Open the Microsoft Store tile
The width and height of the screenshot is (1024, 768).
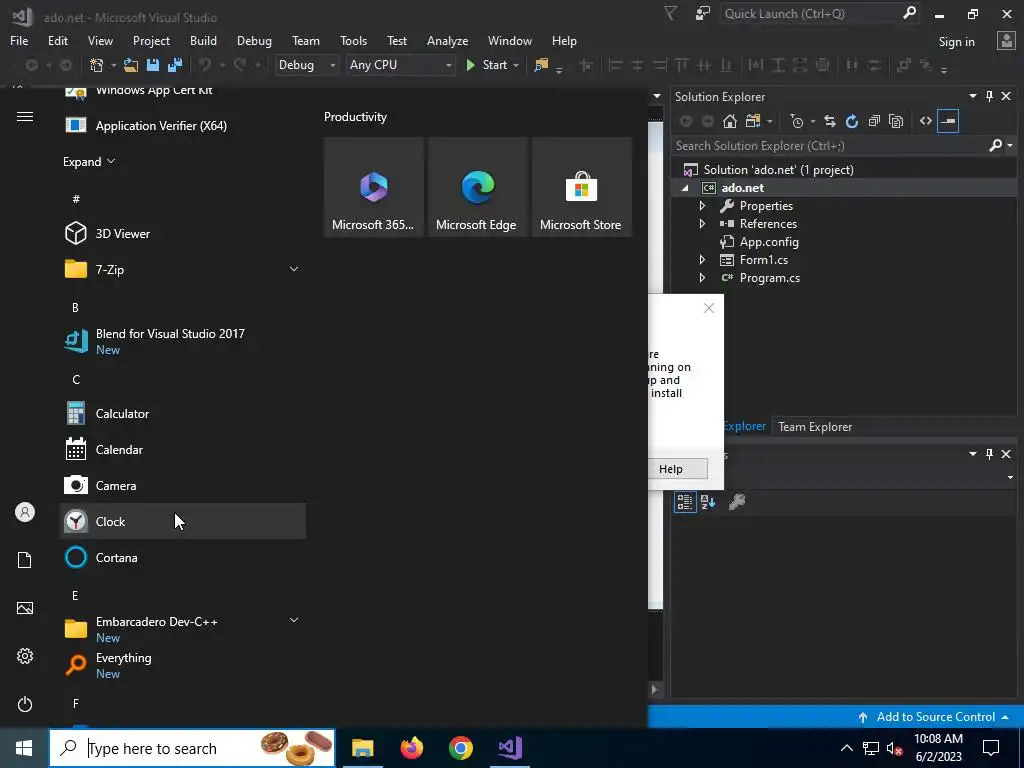click(581, 187)
